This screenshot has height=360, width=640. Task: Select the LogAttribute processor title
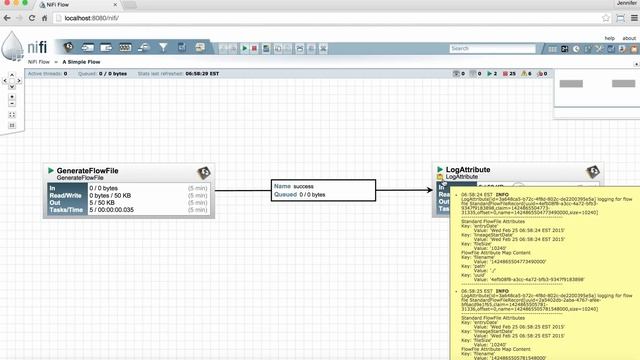point(468,169)
